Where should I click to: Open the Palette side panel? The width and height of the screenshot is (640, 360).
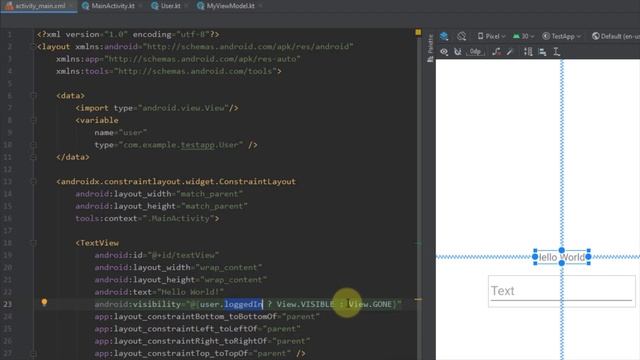pyautogui.click(x=430, y=48)
